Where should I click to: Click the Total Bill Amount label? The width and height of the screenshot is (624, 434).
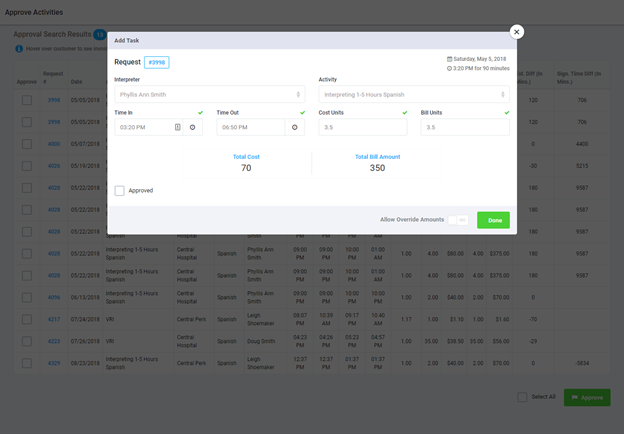378,157
